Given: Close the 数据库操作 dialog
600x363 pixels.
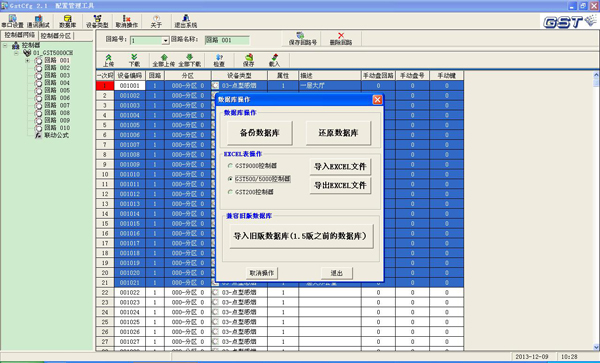Looking at the screenshot, I should point(377,100).
